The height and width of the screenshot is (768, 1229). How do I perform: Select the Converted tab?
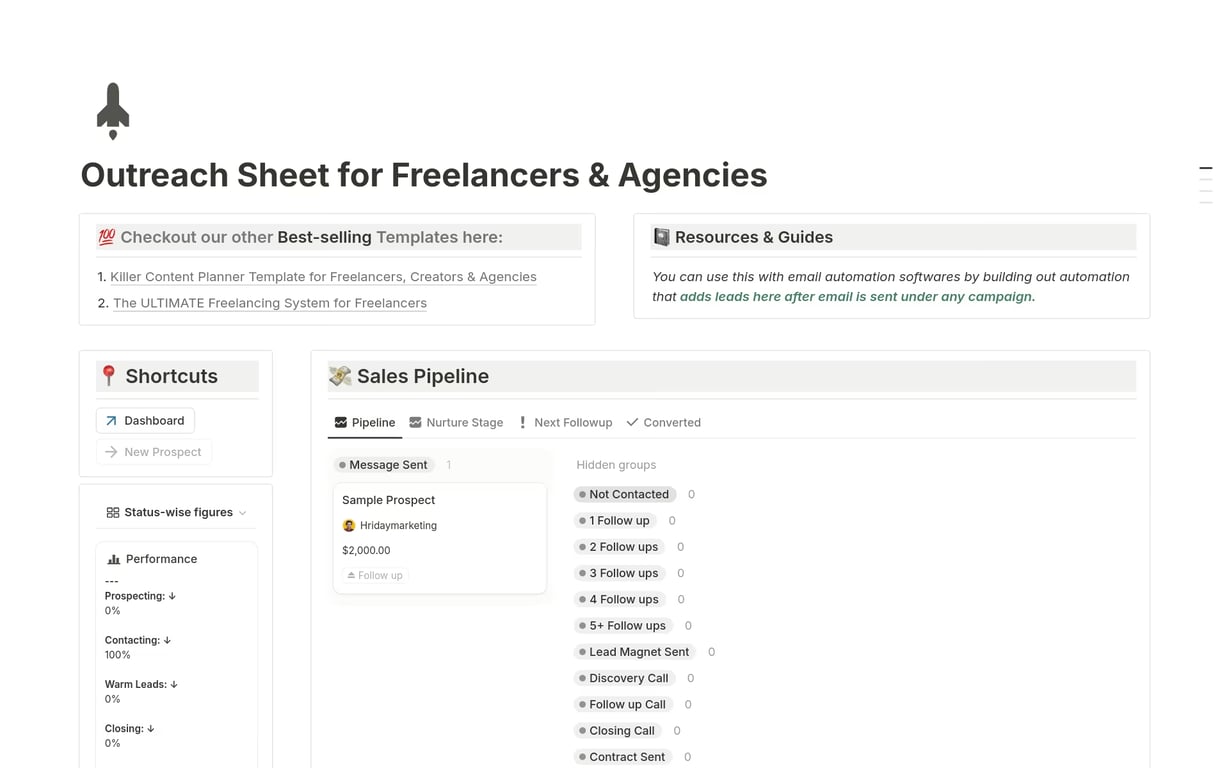(x=663, y=422)
